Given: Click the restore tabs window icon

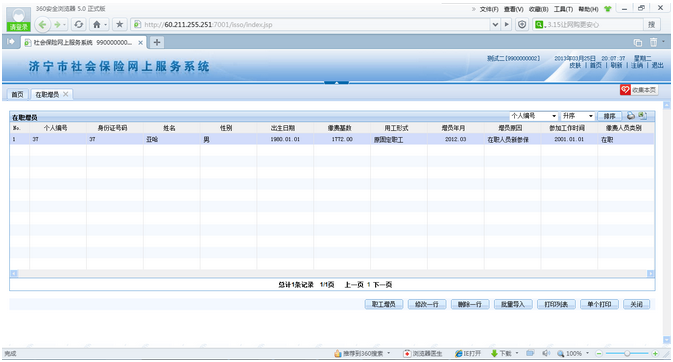Looking at the screenshot, I should [638, 42].
